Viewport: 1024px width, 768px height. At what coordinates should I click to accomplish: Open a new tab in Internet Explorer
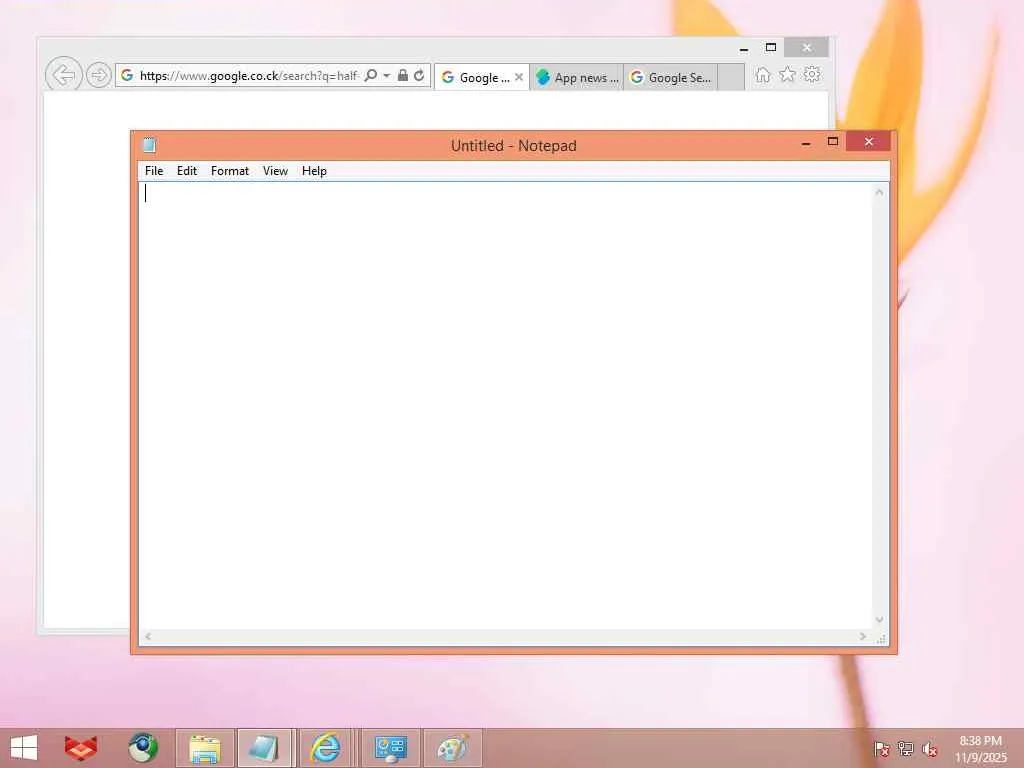pos(731,77)
